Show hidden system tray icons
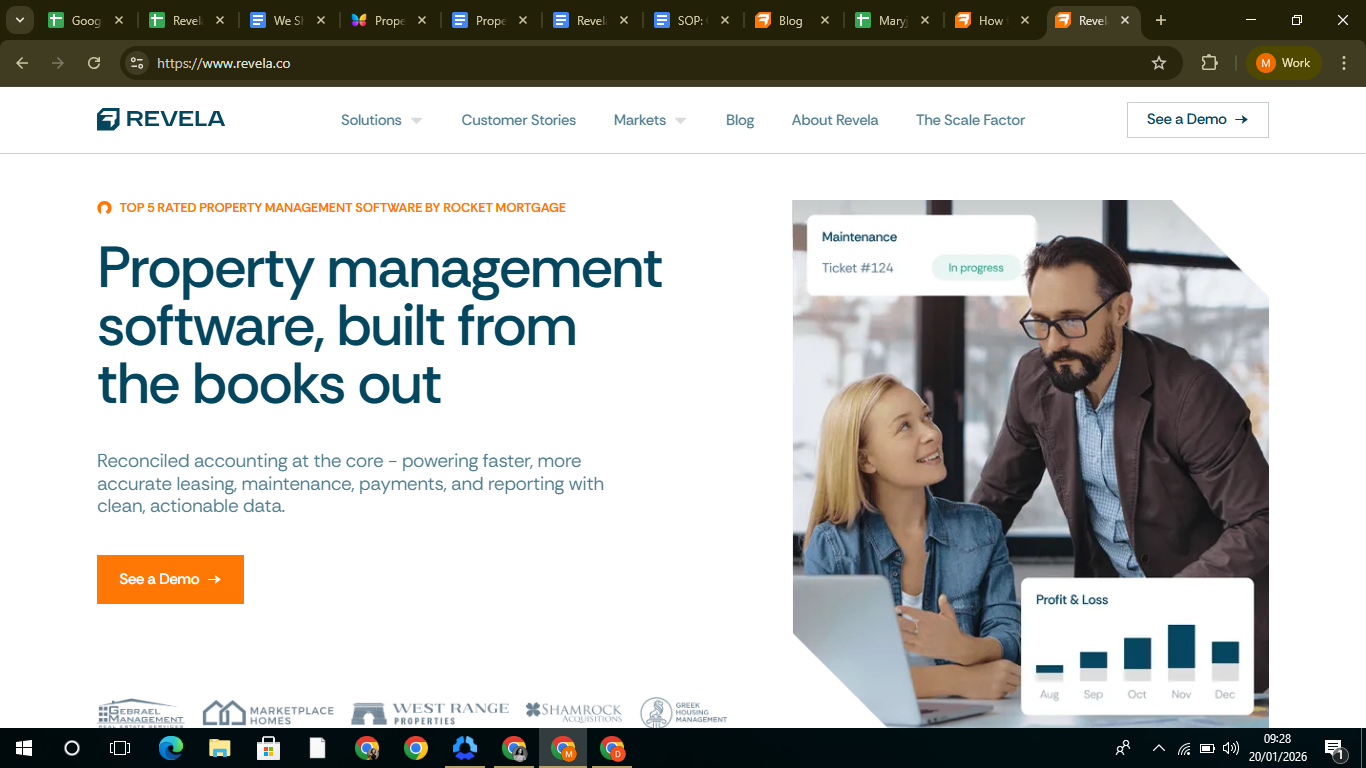 click(1159, 748)
